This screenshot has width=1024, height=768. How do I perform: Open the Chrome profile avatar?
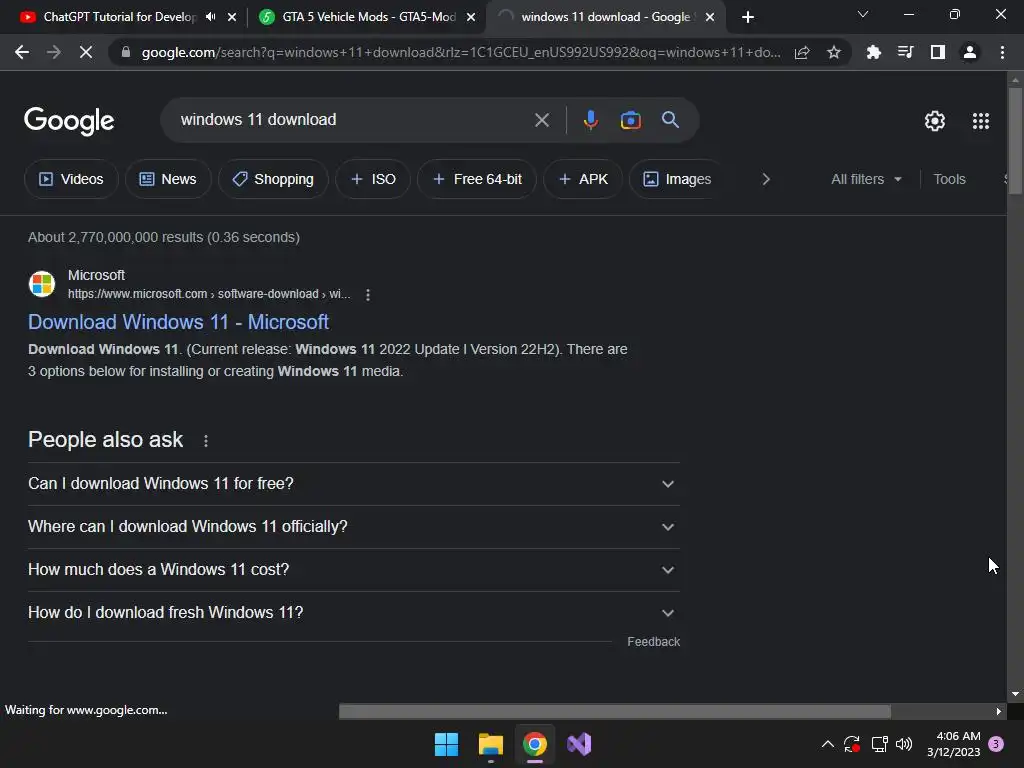pyautogui.click(x=970, y=52)
